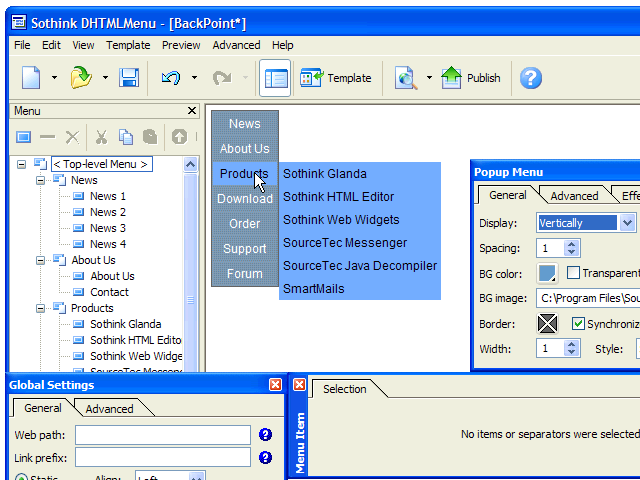This screenshot has width=640, height=480.
Task: Paste the menu item
Action: (x=150, y=137)
